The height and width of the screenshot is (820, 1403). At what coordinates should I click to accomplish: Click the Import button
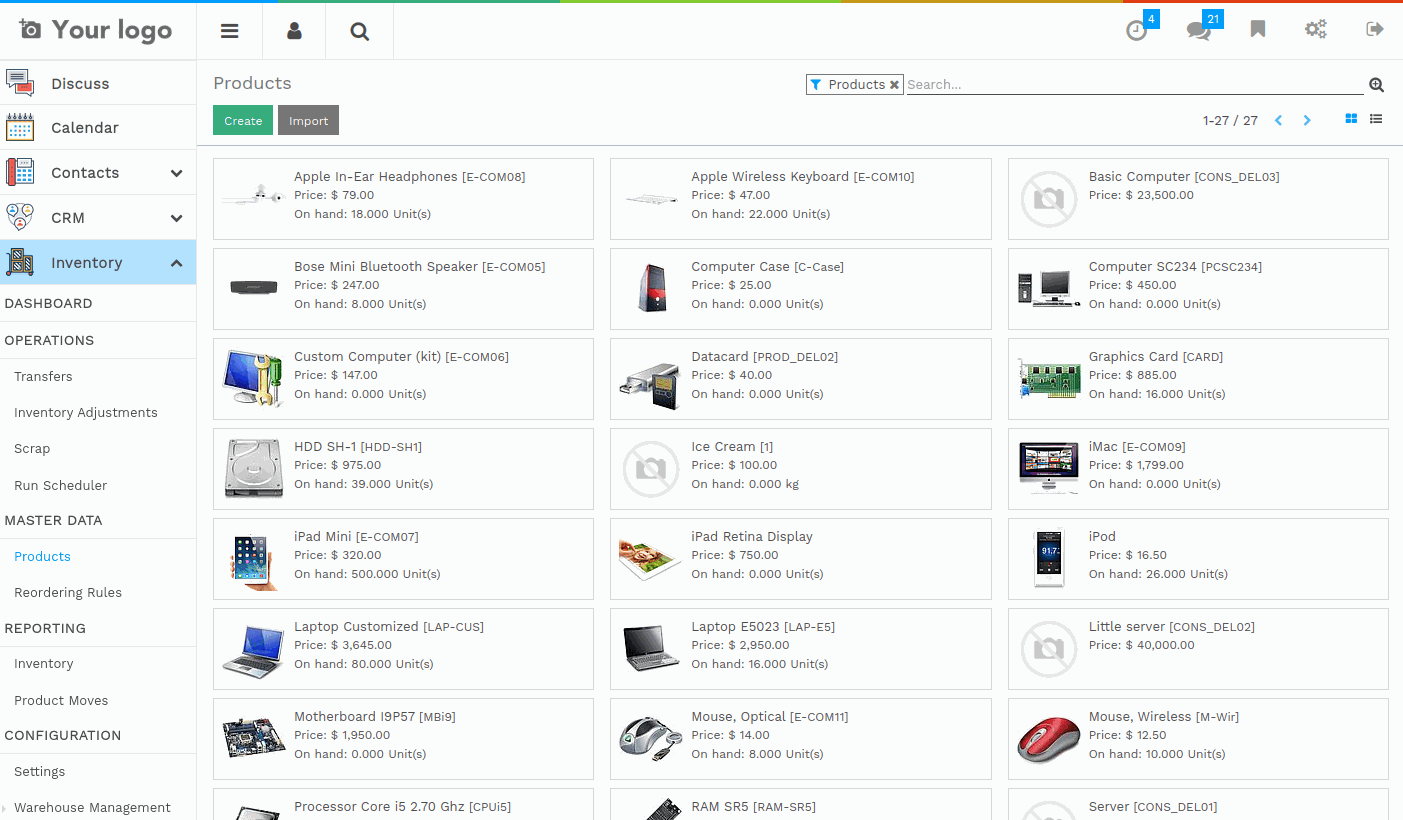click(308, 120)
